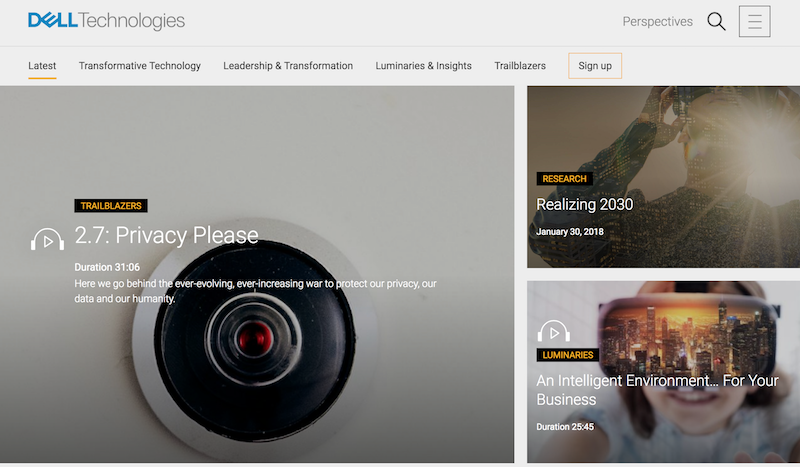Open the Perspectives link in header
800x467 pixels.
[658, 21]
